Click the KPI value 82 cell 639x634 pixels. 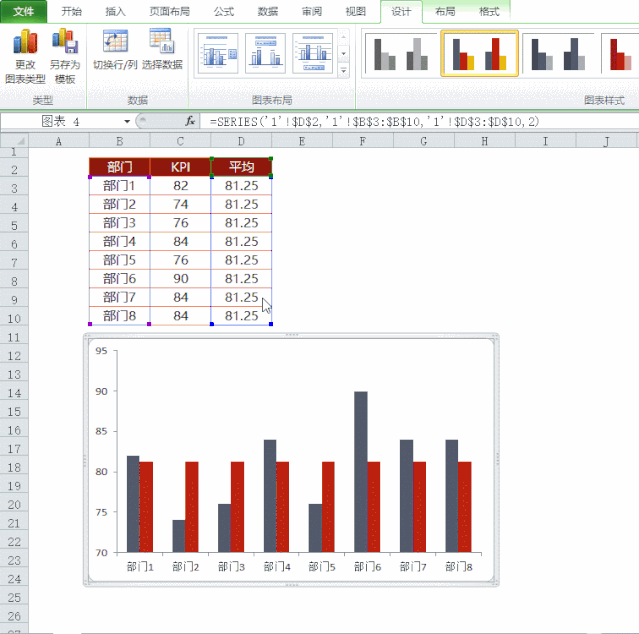[181, 186]
